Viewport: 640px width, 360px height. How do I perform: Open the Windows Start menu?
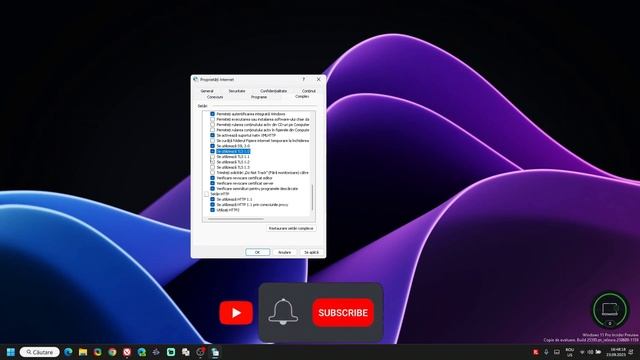coord(11,352)
